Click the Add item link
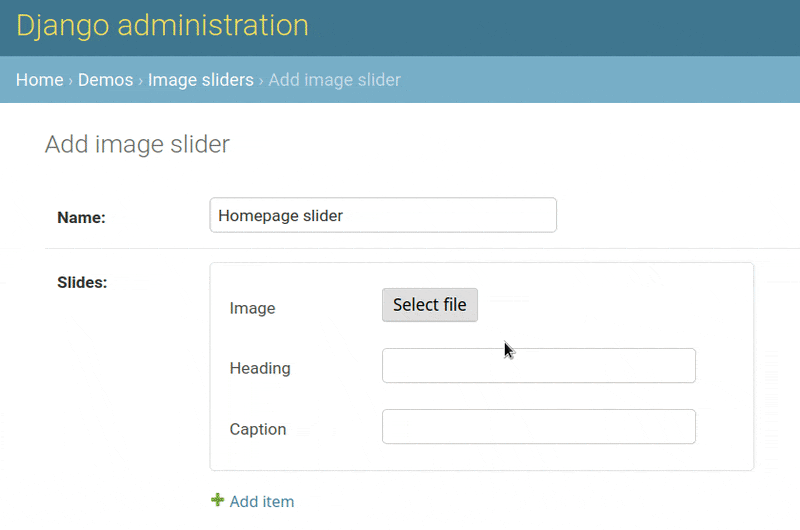The image size is (800, 530). [x=261, y=501]
